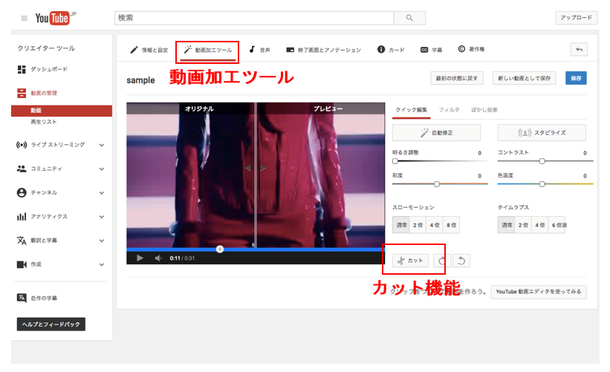Viewport: 610px width, 372px height.
Task: Click the search magnifier button
Action: (x=409, y=18)
